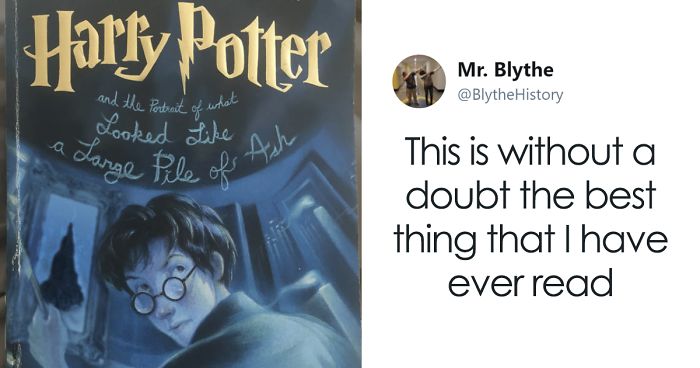The height and width of the screenshot is (368, 700).
Task: Click the 'and the Portrait of what' text
Action: click(x=167, y=104)
